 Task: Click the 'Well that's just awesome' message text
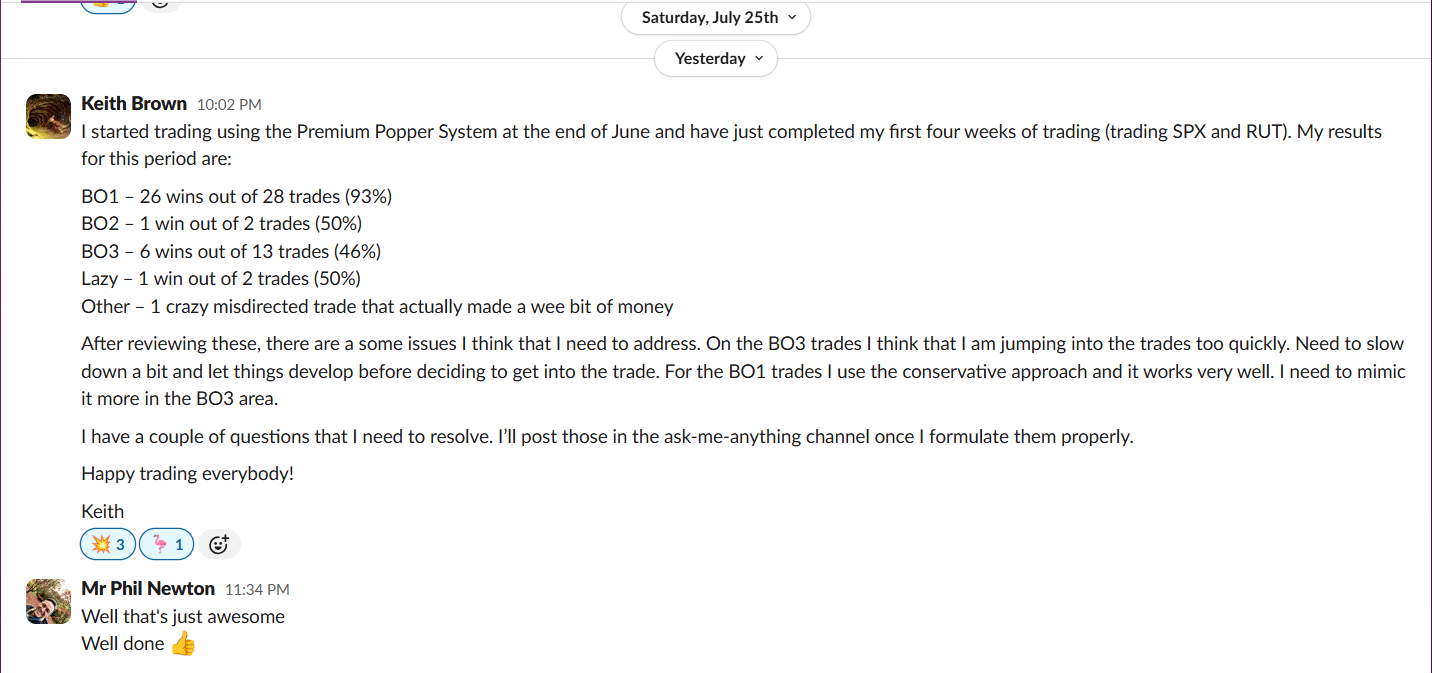[183, 616]
